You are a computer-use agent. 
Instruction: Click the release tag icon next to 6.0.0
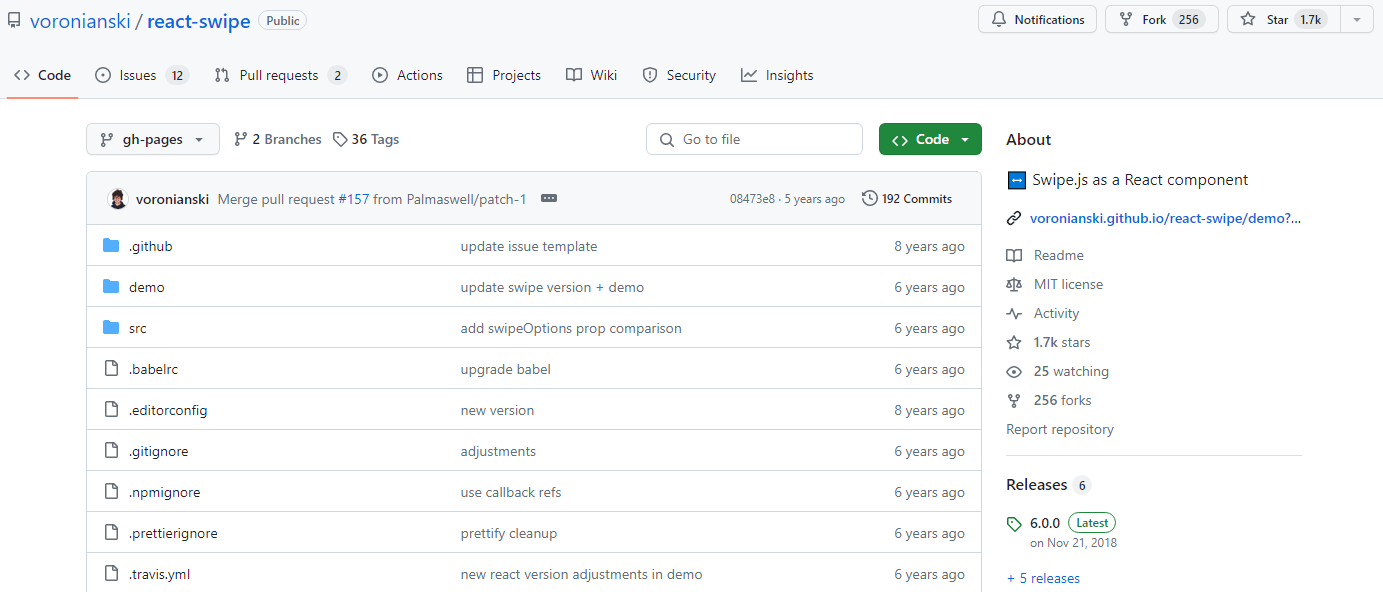tap(1015, 522)
